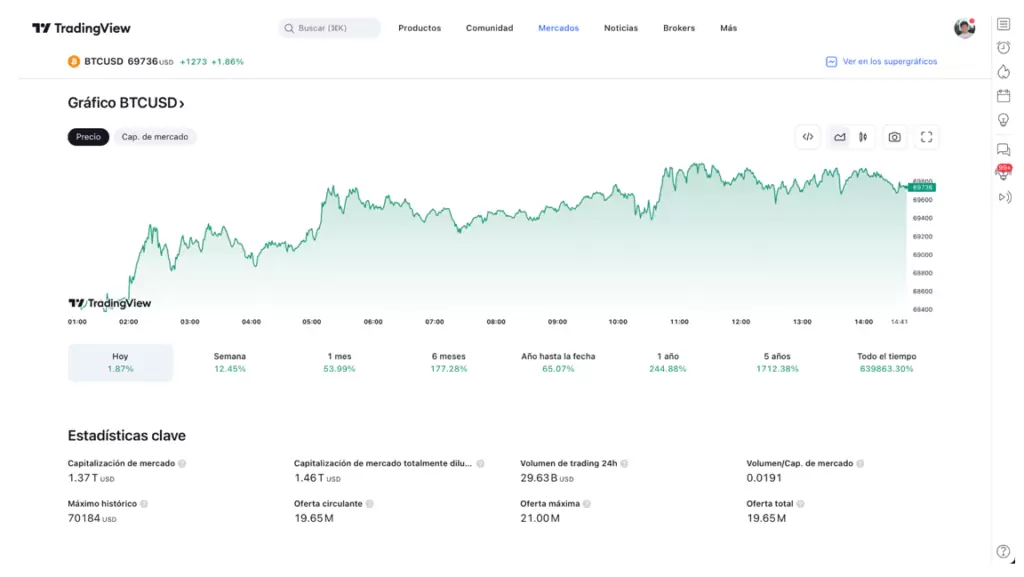The image size is (1024, 577).
Task: Select the Semana time range
Action: click(x=230, y=362)
